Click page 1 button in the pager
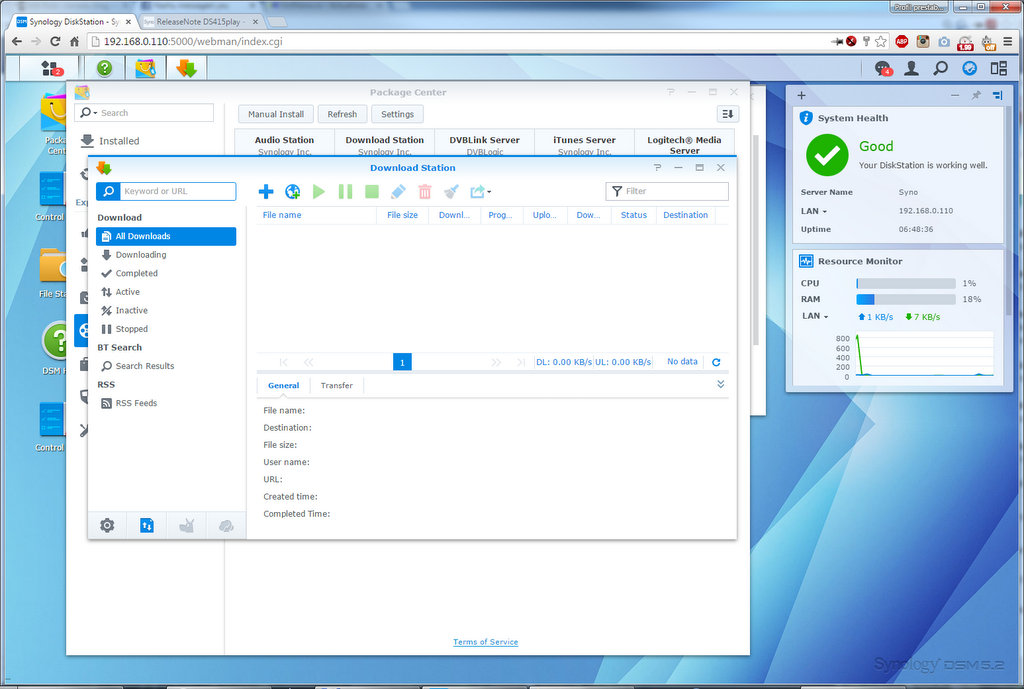Image resolution: width=1024 pixels, height=689 pixels. coord(402,362)
